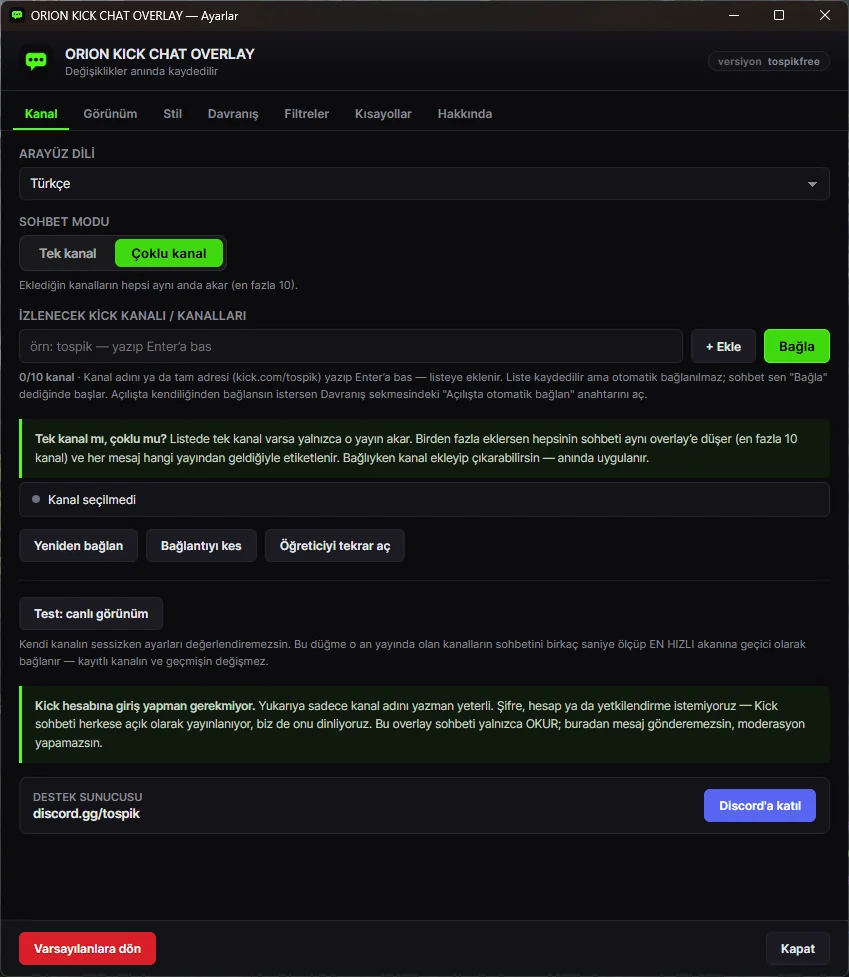This screenshot has width=849, height=977.
Task: Click the green Bağla button
Action: pyautogui.click(x=797, y=346)
